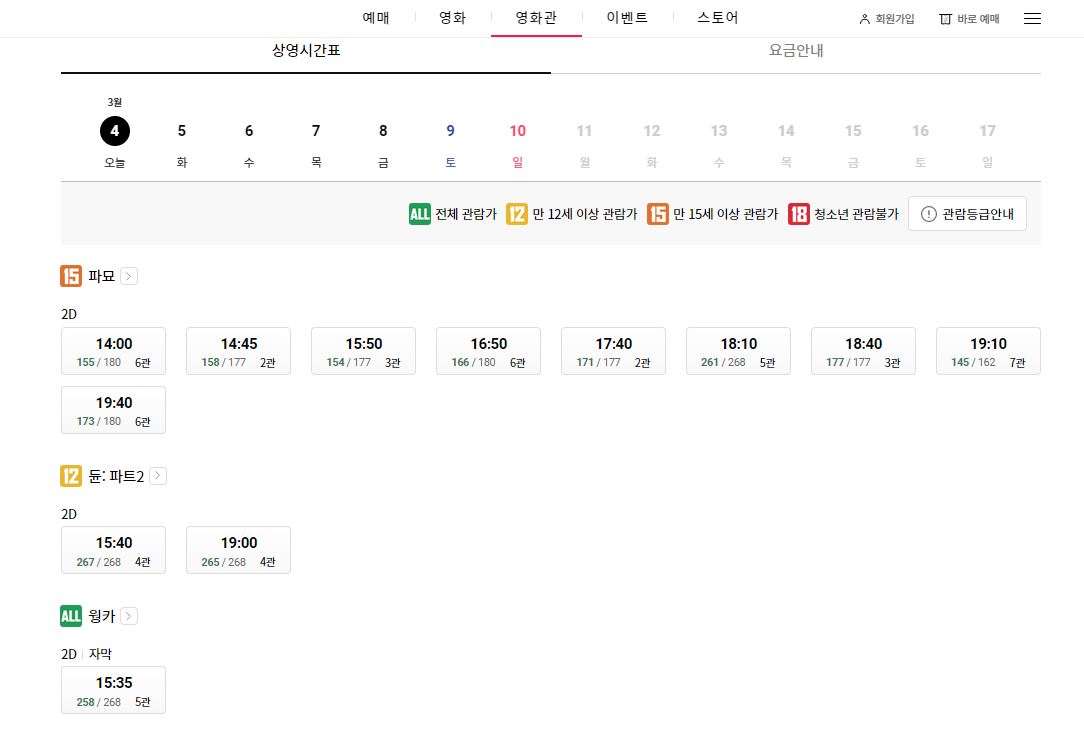Image resolution: width=1084 pixels, height=730 pixels.
Task: Expand the 윙카 movie chevron
Action: [131, 616]
